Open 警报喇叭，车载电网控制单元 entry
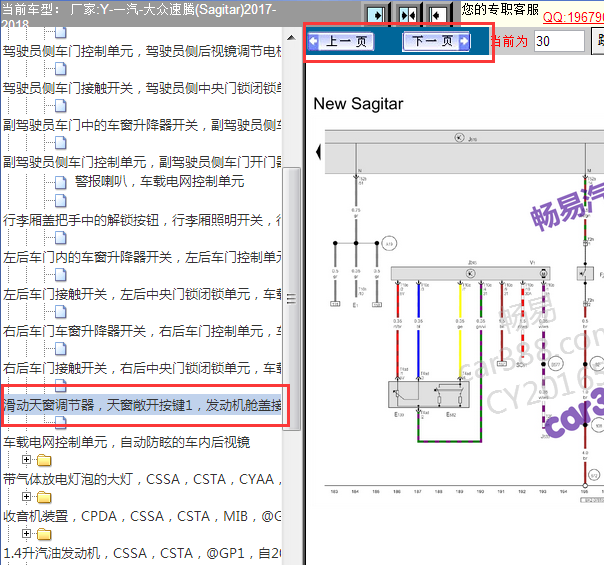The height and width of the screenshot is (565, 604). tap(159, 181)
